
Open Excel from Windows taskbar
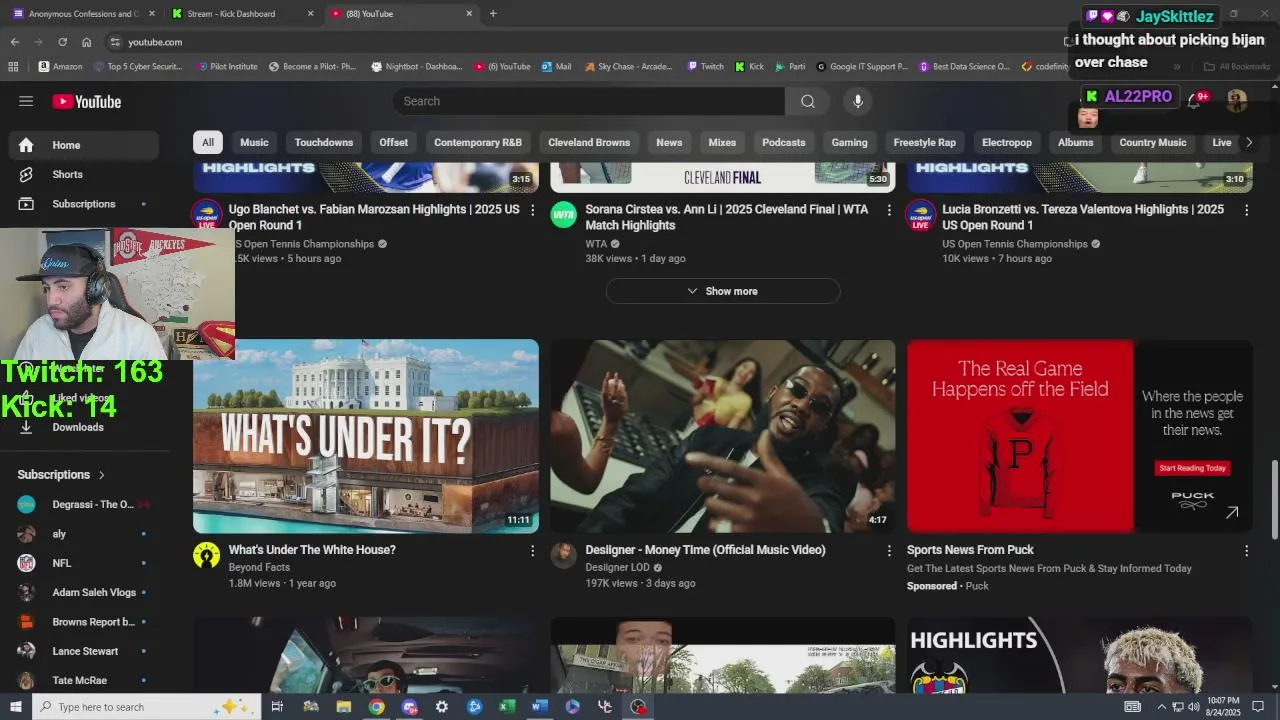(x=507, y=707)
